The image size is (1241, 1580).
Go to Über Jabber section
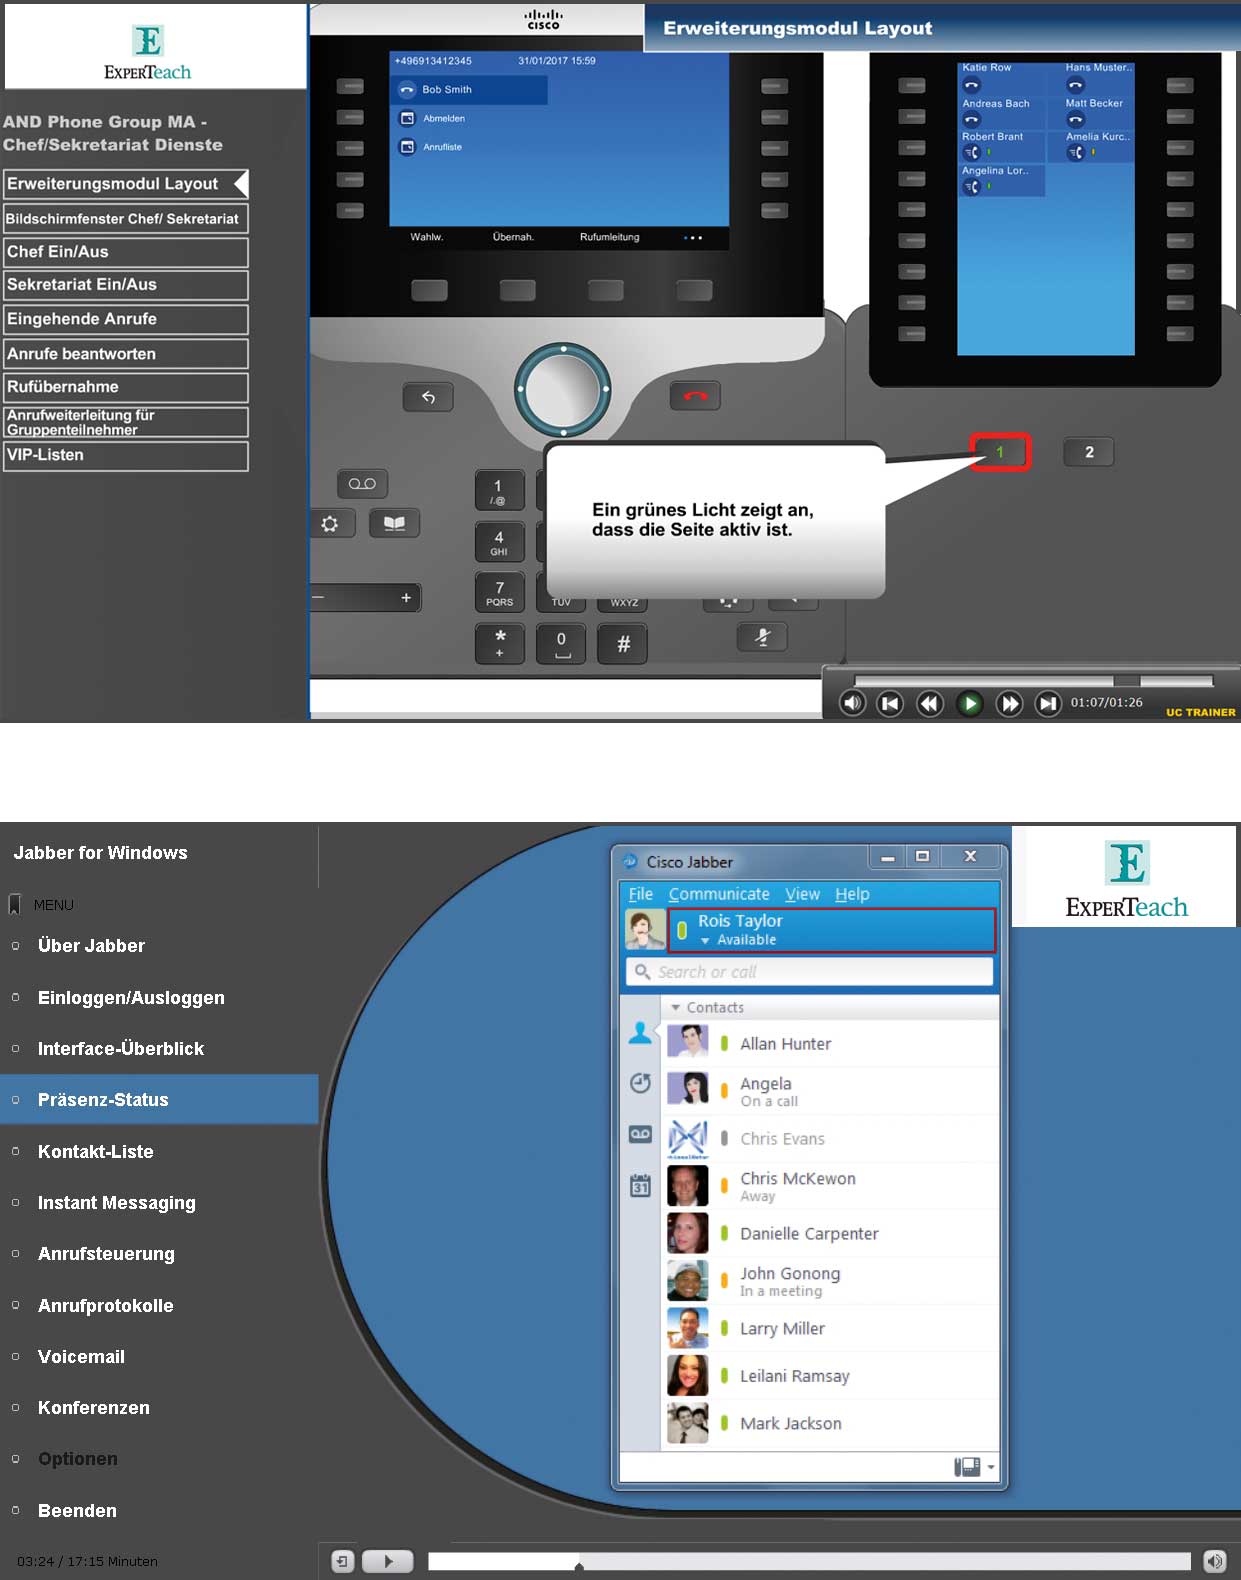[x=91, y=946]
